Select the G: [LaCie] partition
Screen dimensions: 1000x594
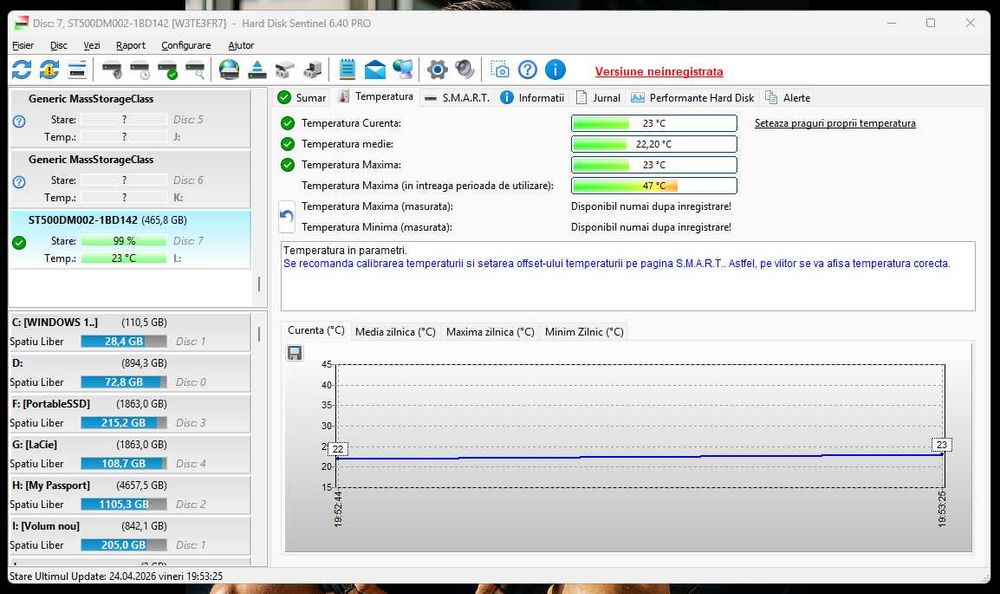[x=129, y=454]
